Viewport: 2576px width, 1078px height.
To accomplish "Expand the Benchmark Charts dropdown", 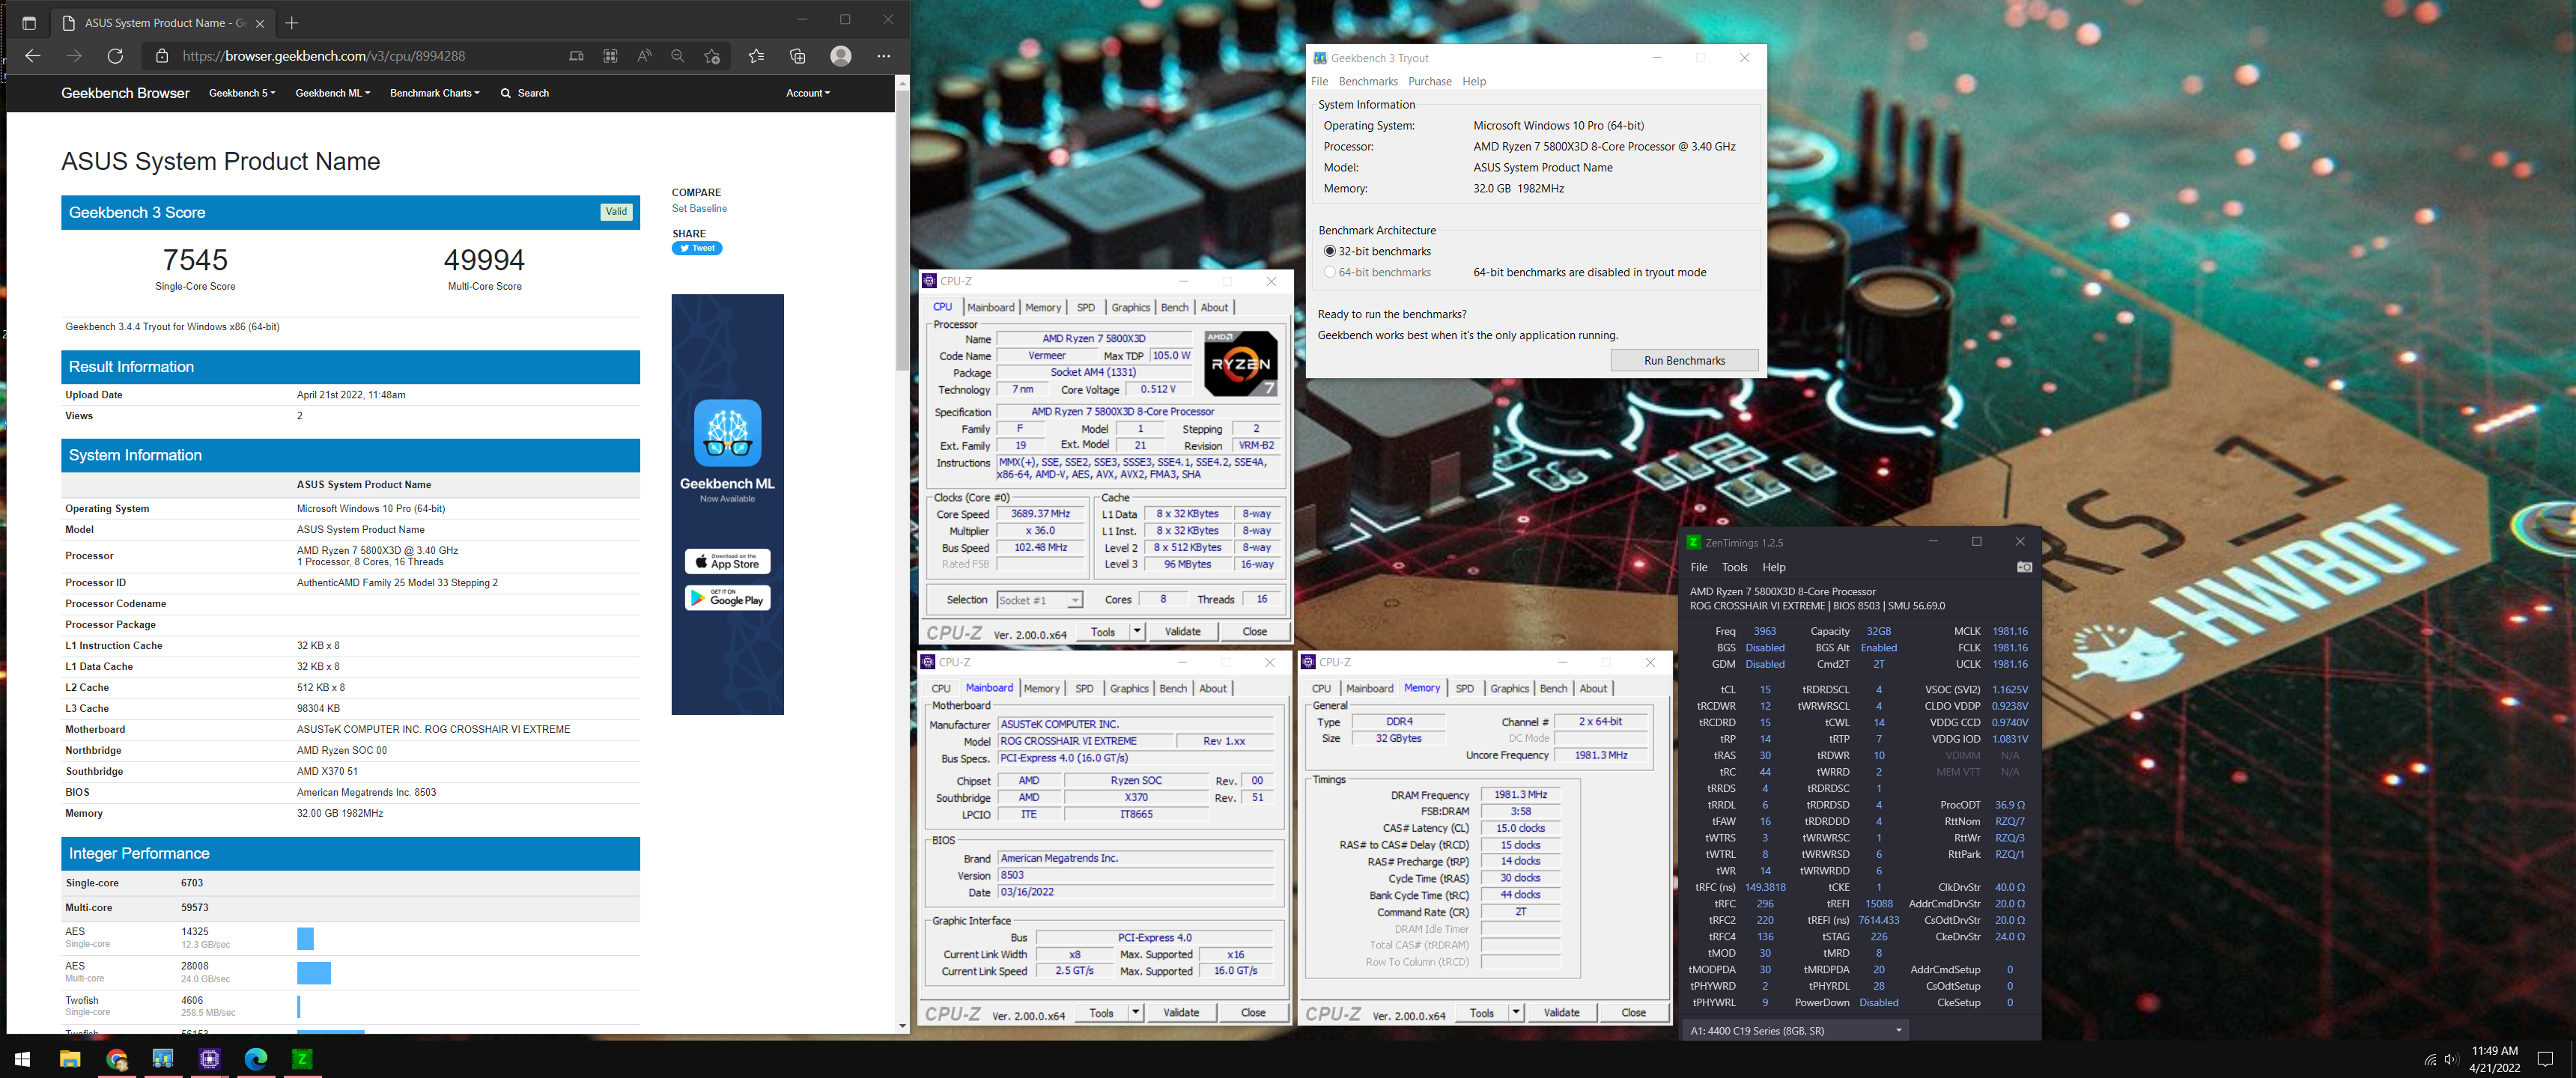I will 435,93.
